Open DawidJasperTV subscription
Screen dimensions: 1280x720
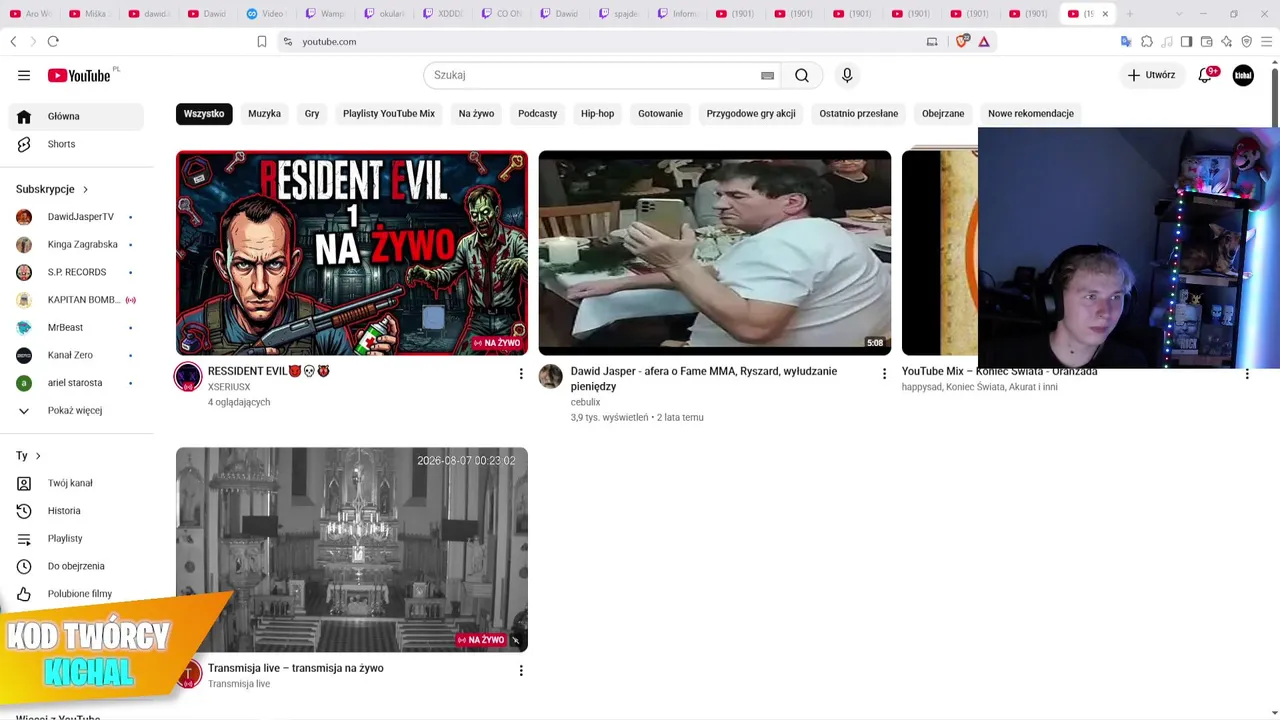[76, 217]
